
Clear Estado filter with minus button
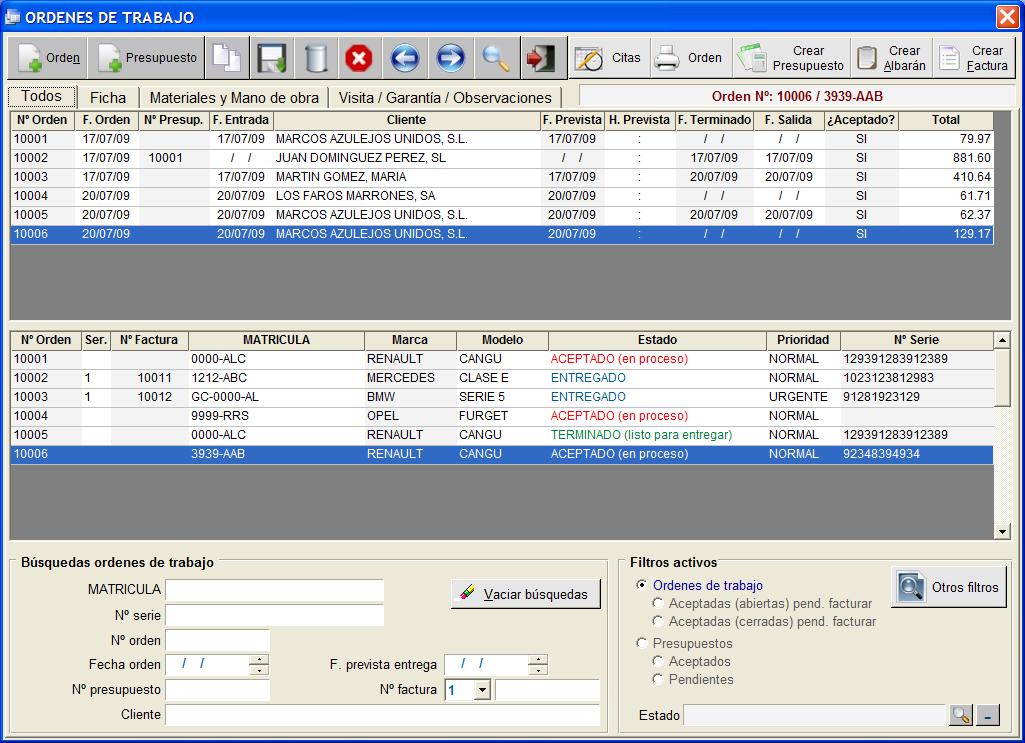coord(988,715)
